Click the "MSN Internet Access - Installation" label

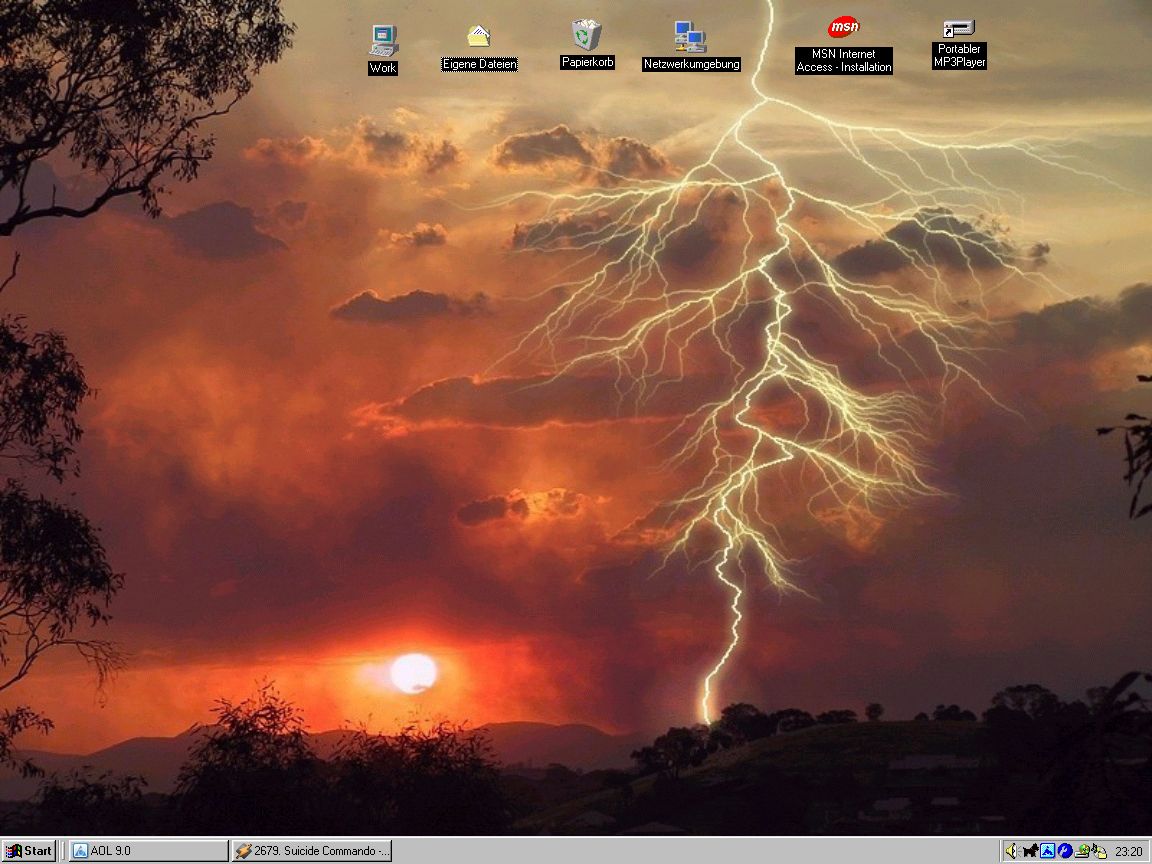843,60
